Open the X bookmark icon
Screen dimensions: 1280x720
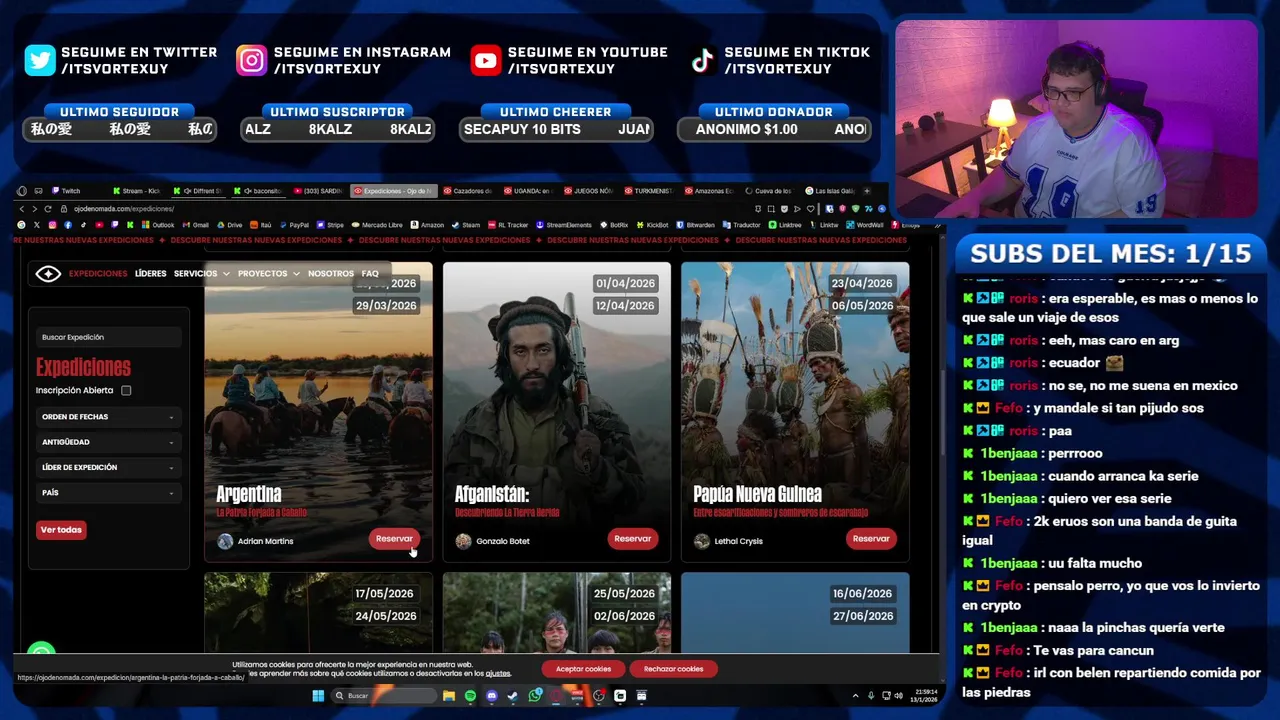tap(37, 225)
